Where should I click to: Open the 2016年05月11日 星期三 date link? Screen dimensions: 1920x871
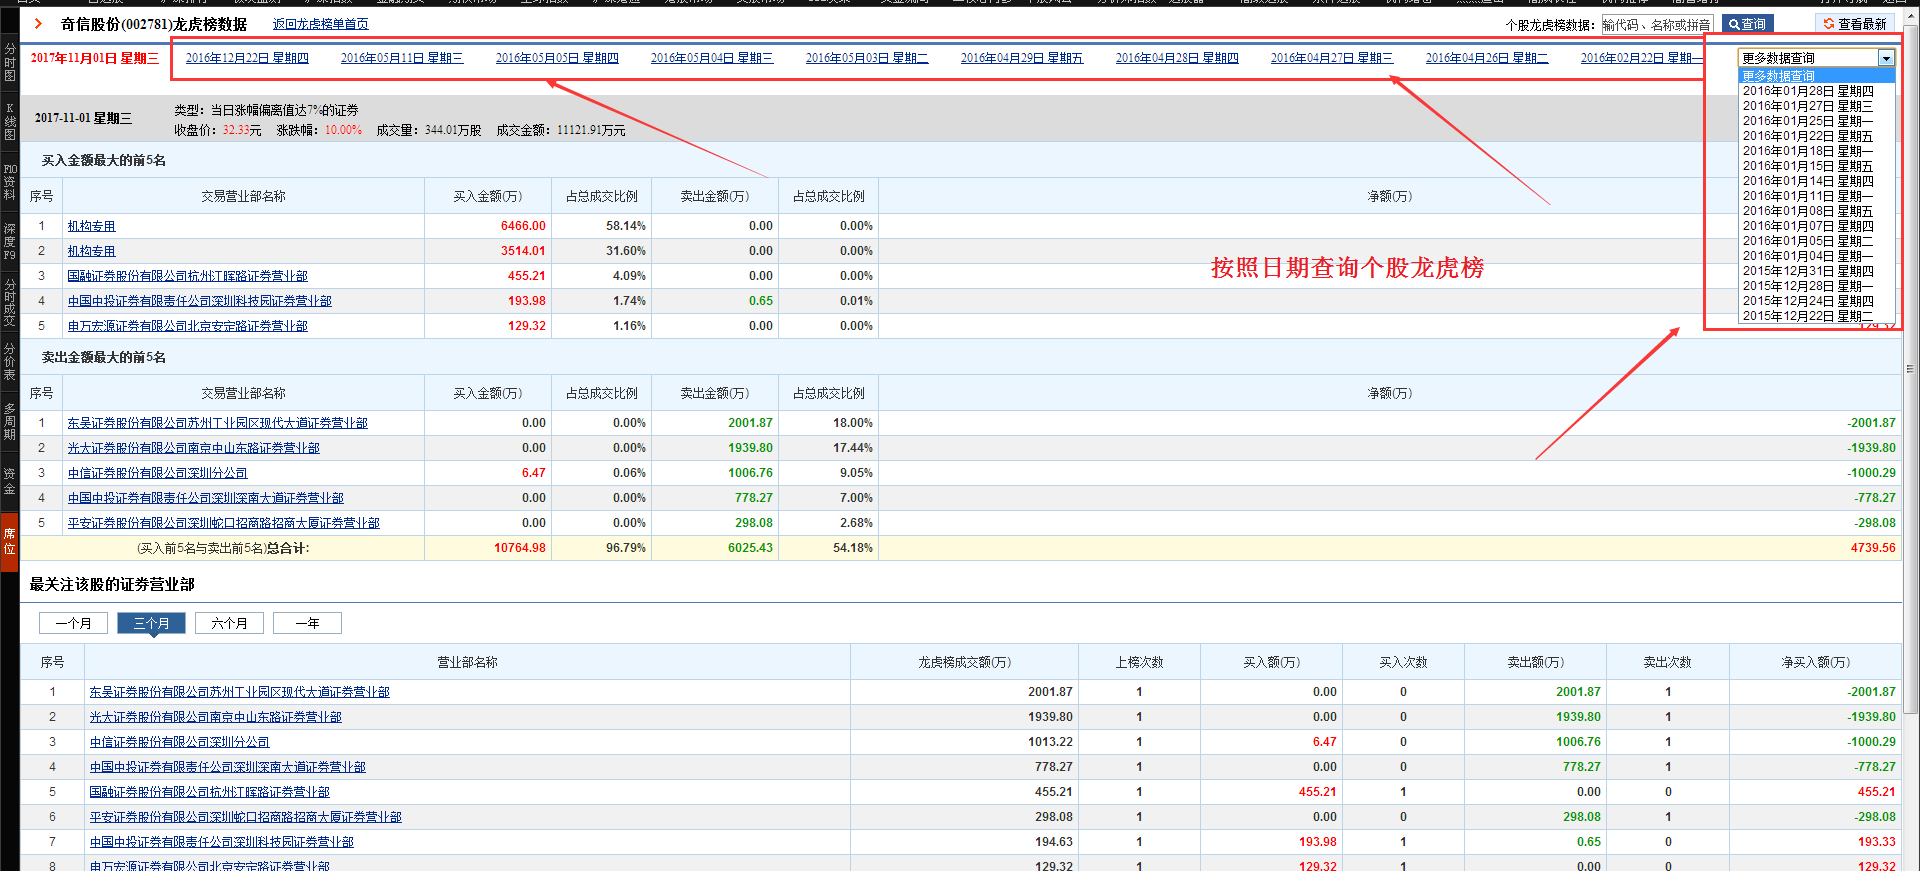pyautogui.click(x=402, y=58)
